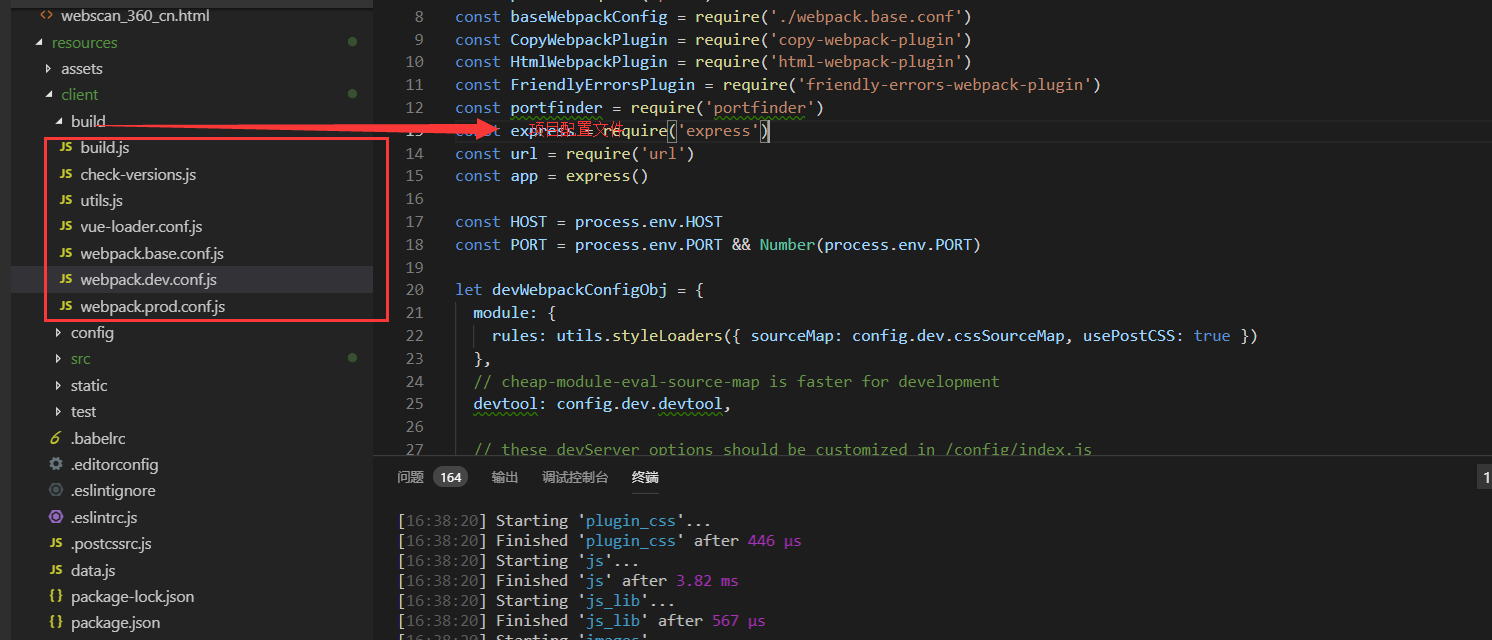
Task: Click the cheap-module-eval-source-map comment line
Action: coord(737,382)
